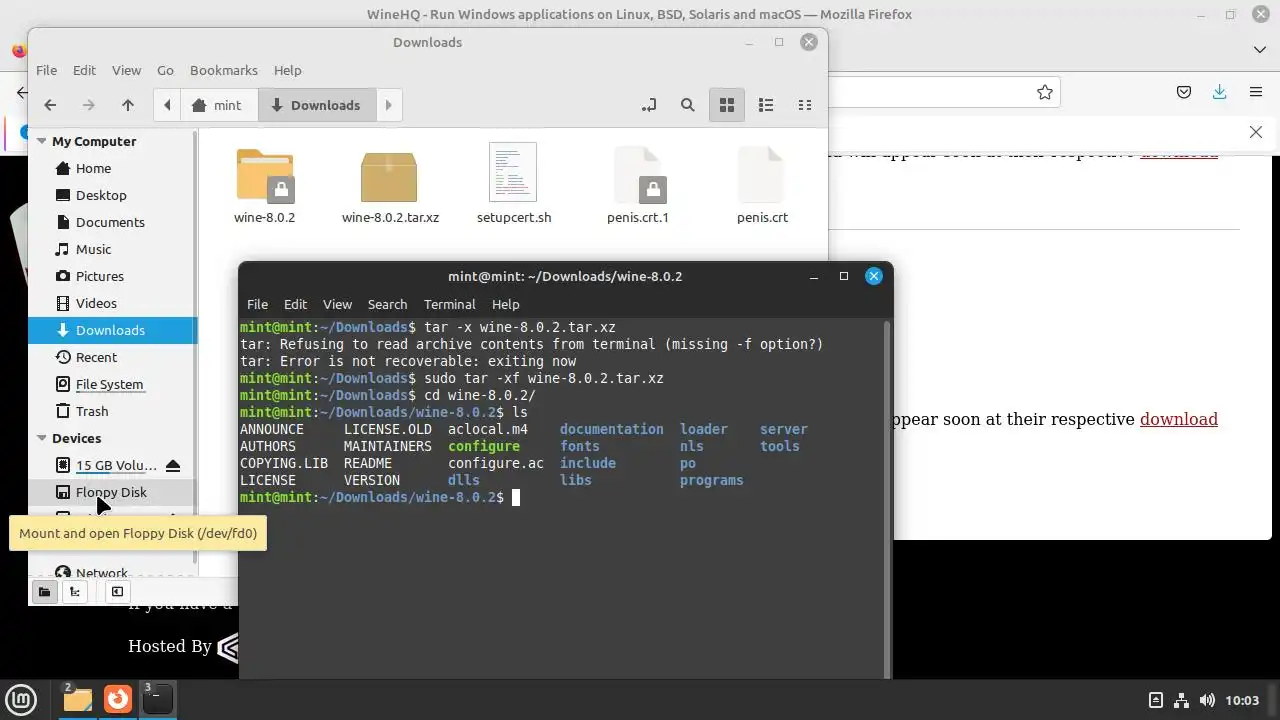Show places in the sidebar
Screen dimensions: 1280x720
coord(44,592)
